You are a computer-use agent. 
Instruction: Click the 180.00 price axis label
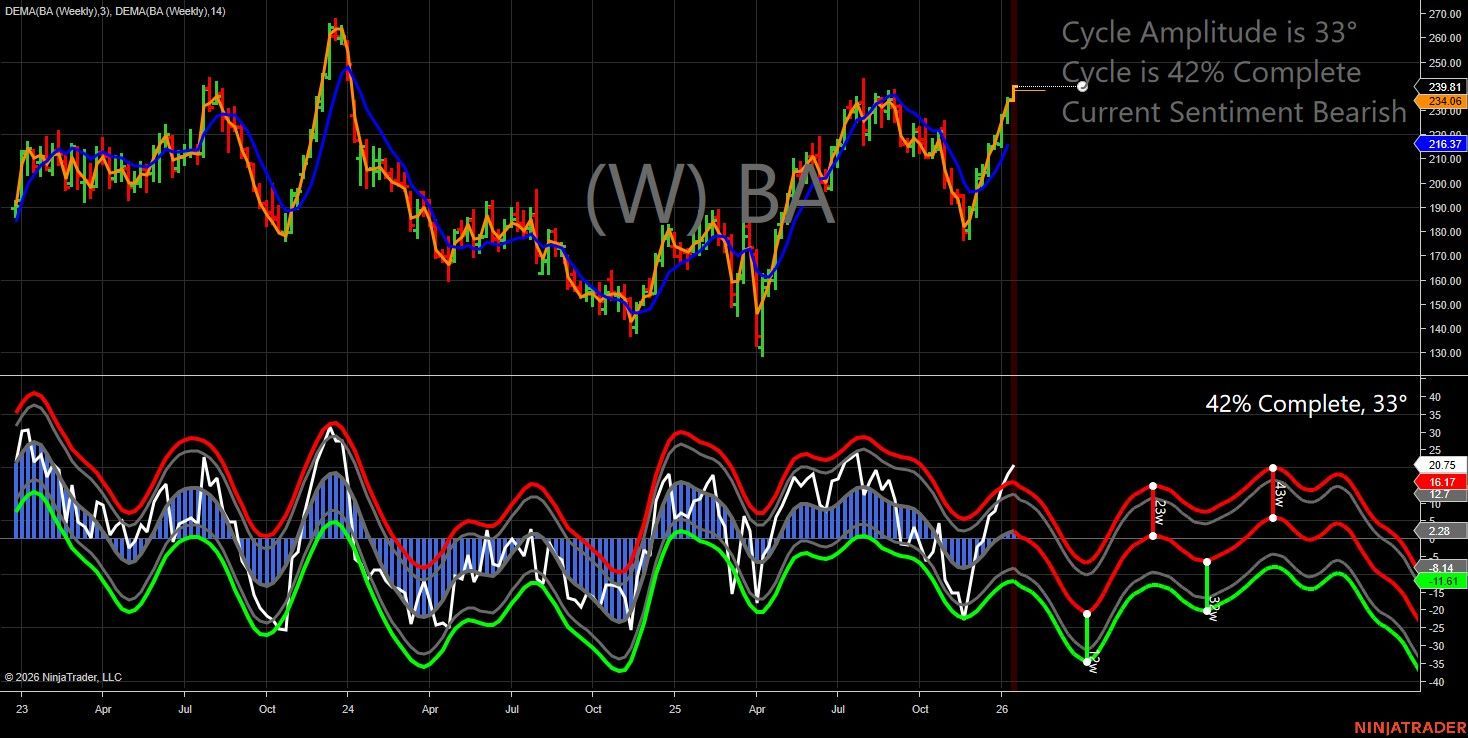pos(1443,232)
